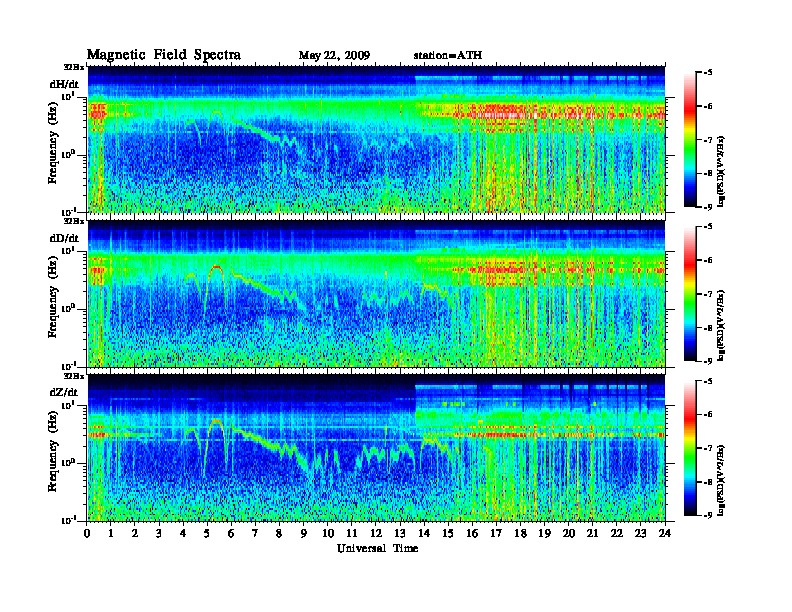Click the hour 16 tick label on the time axis

(x=472, y=533)
